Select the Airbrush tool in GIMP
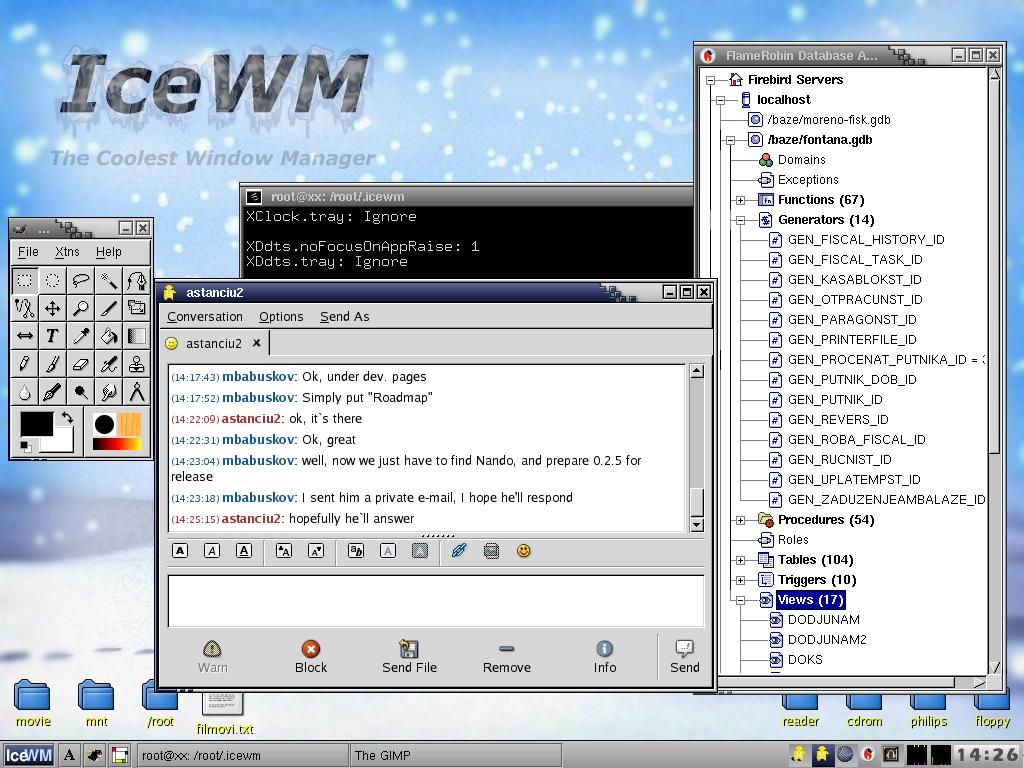The image size is (1024, 768). (108, 364)
